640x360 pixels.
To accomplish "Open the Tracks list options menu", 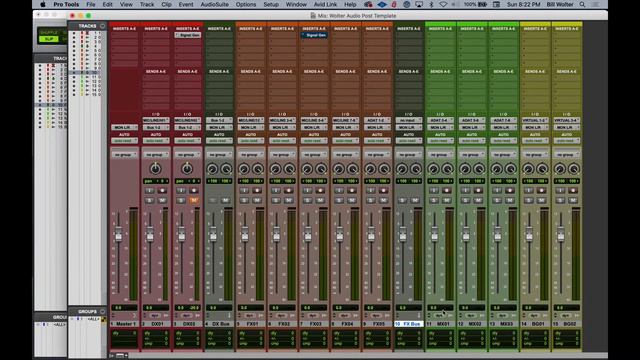I will [102, 26].
